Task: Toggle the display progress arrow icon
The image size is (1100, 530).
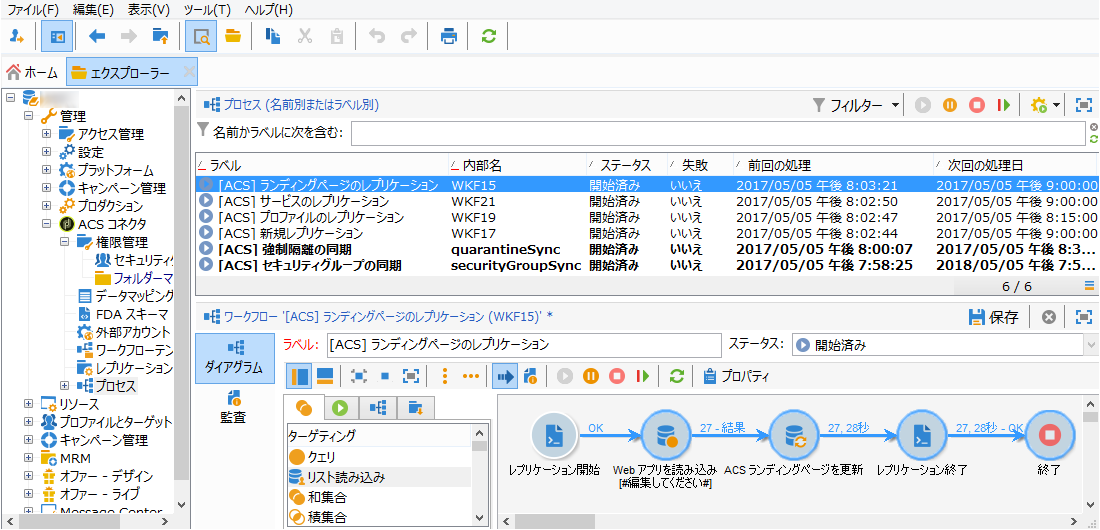Action: tap(505, 376)
